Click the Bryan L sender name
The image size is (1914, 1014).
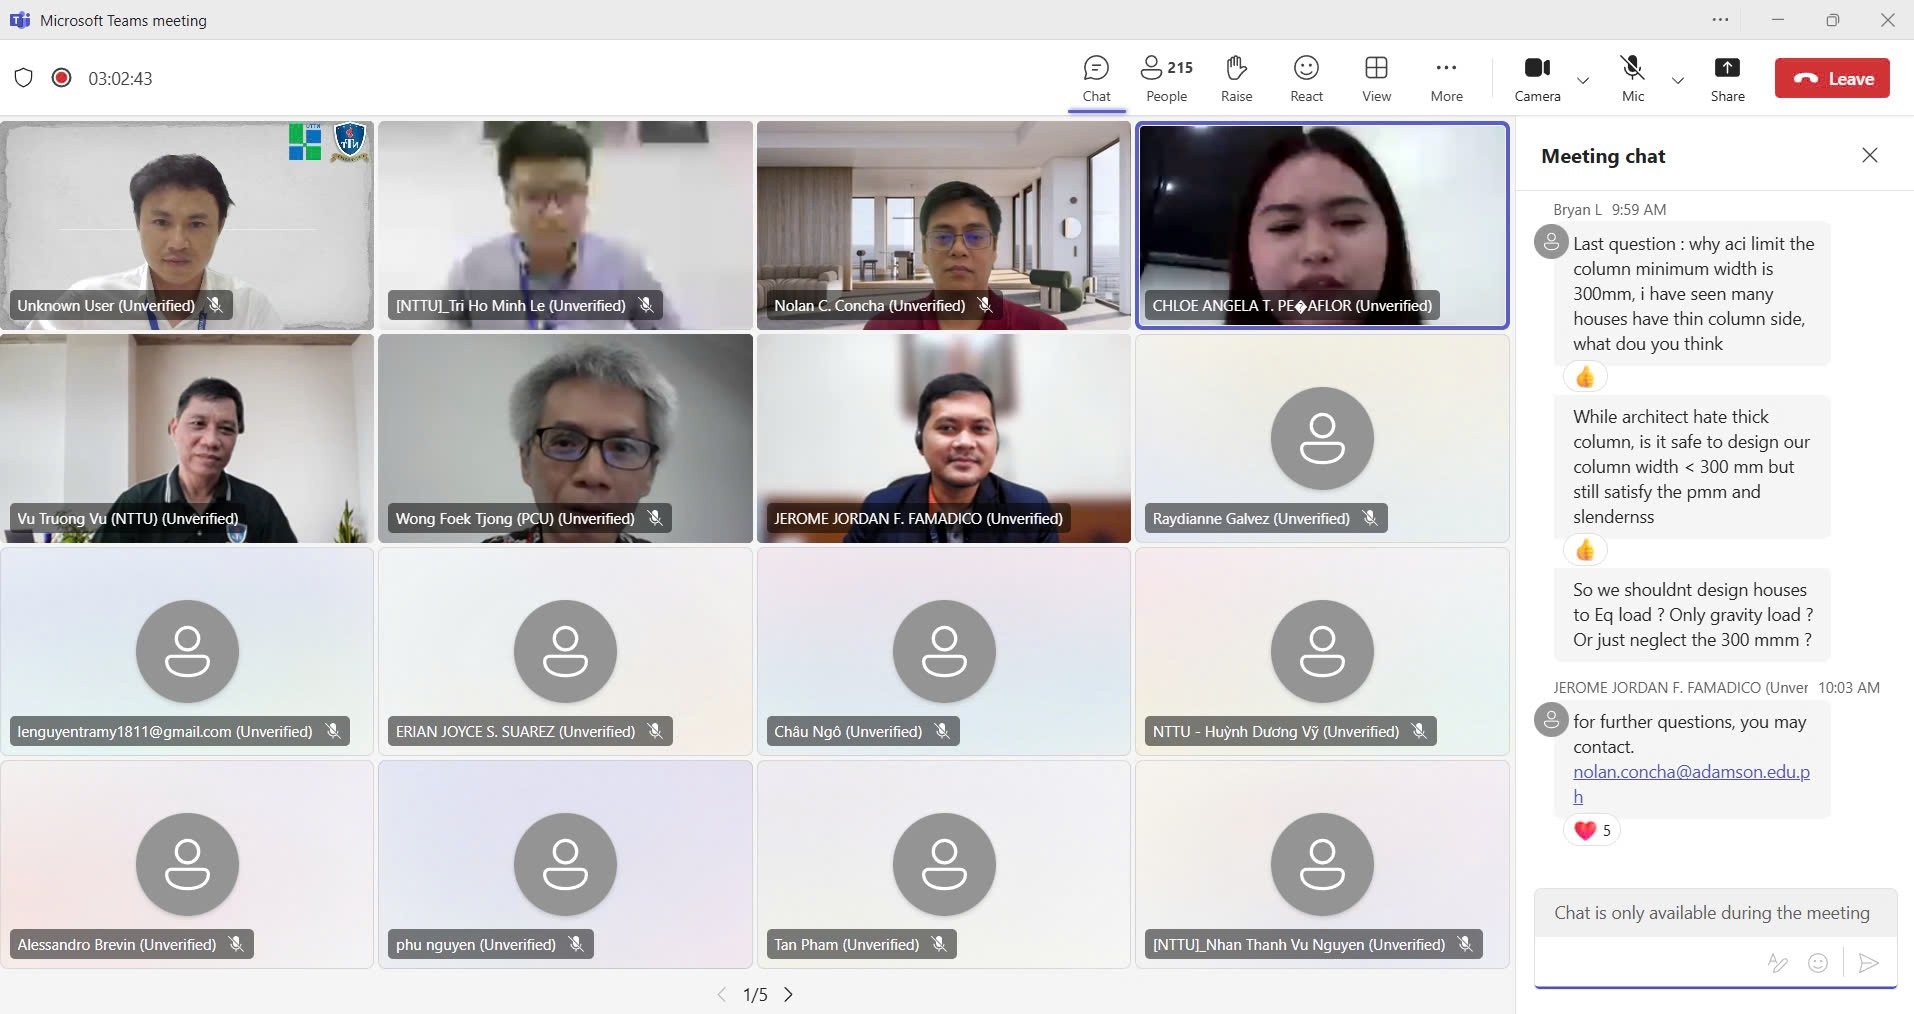click(x=1577, y=210)
